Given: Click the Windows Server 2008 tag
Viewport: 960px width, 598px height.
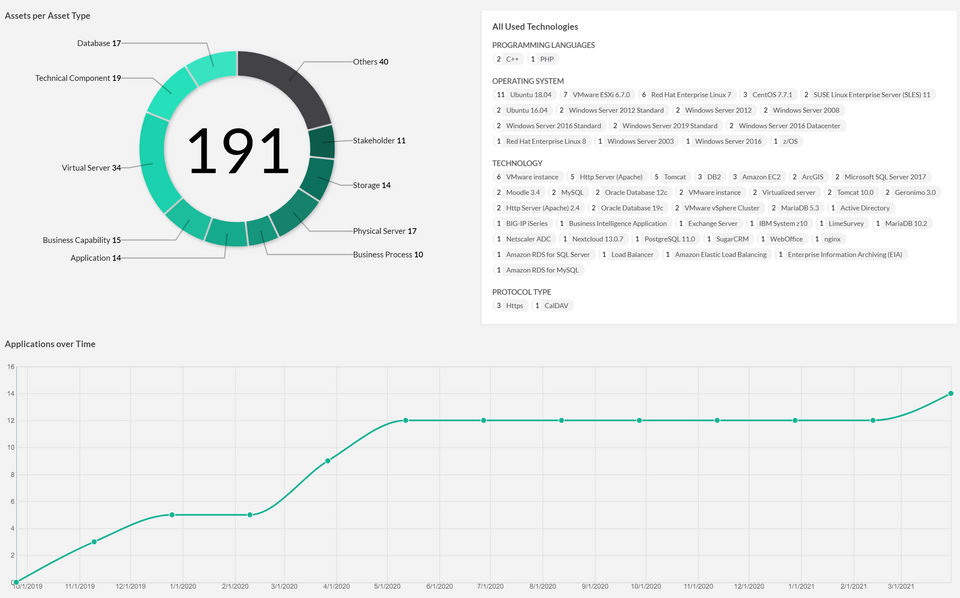Looking at the screenshot, I should tap(801, 110).
